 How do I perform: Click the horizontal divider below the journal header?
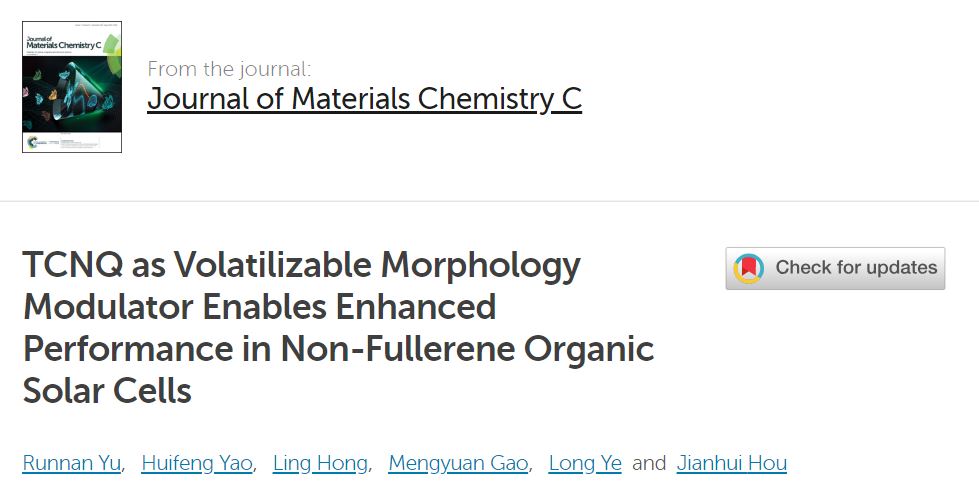click(x=490, y=201)
